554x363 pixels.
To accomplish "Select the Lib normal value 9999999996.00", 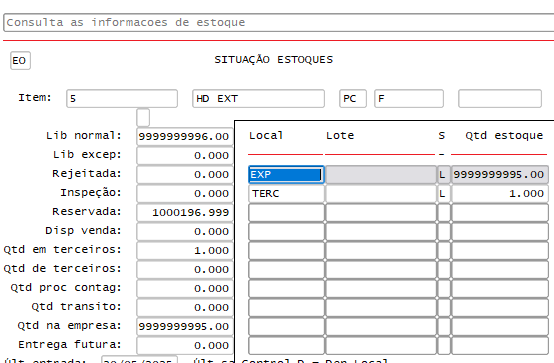I will 184,136.
